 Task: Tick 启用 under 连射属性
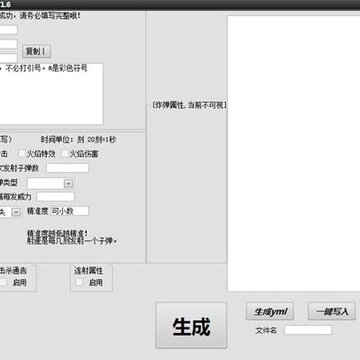pos(79,282)
